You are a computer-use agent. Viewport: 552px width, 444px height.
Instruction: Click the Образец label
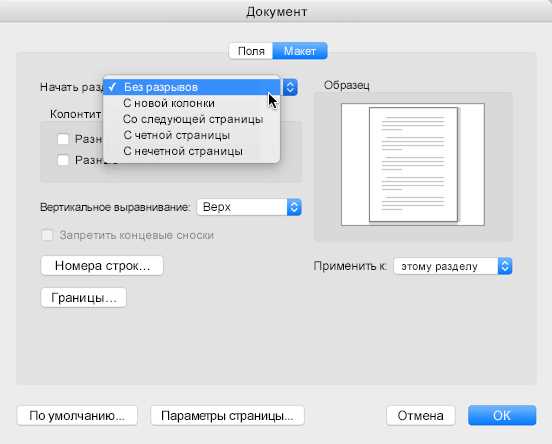click(x=346, y=85)
